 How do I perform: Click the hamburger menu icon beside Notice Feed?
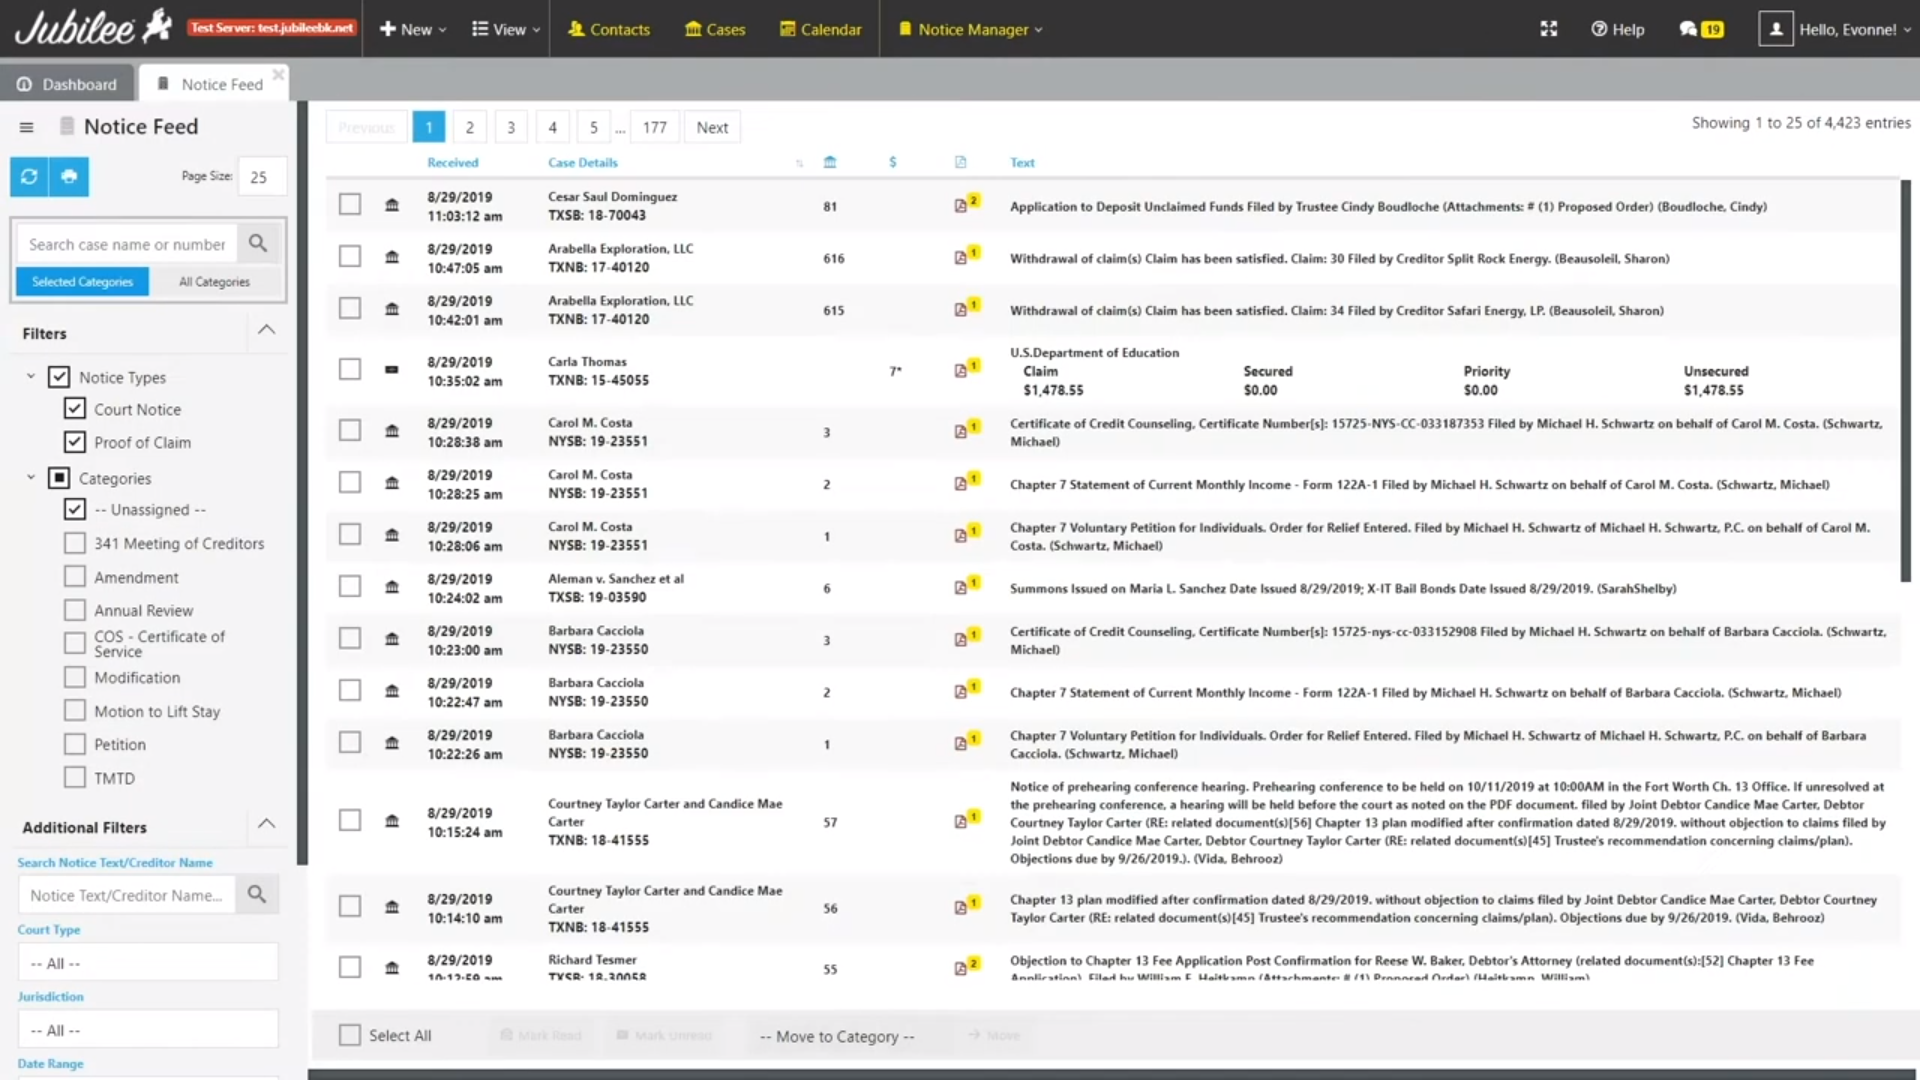tap(27, 127)
